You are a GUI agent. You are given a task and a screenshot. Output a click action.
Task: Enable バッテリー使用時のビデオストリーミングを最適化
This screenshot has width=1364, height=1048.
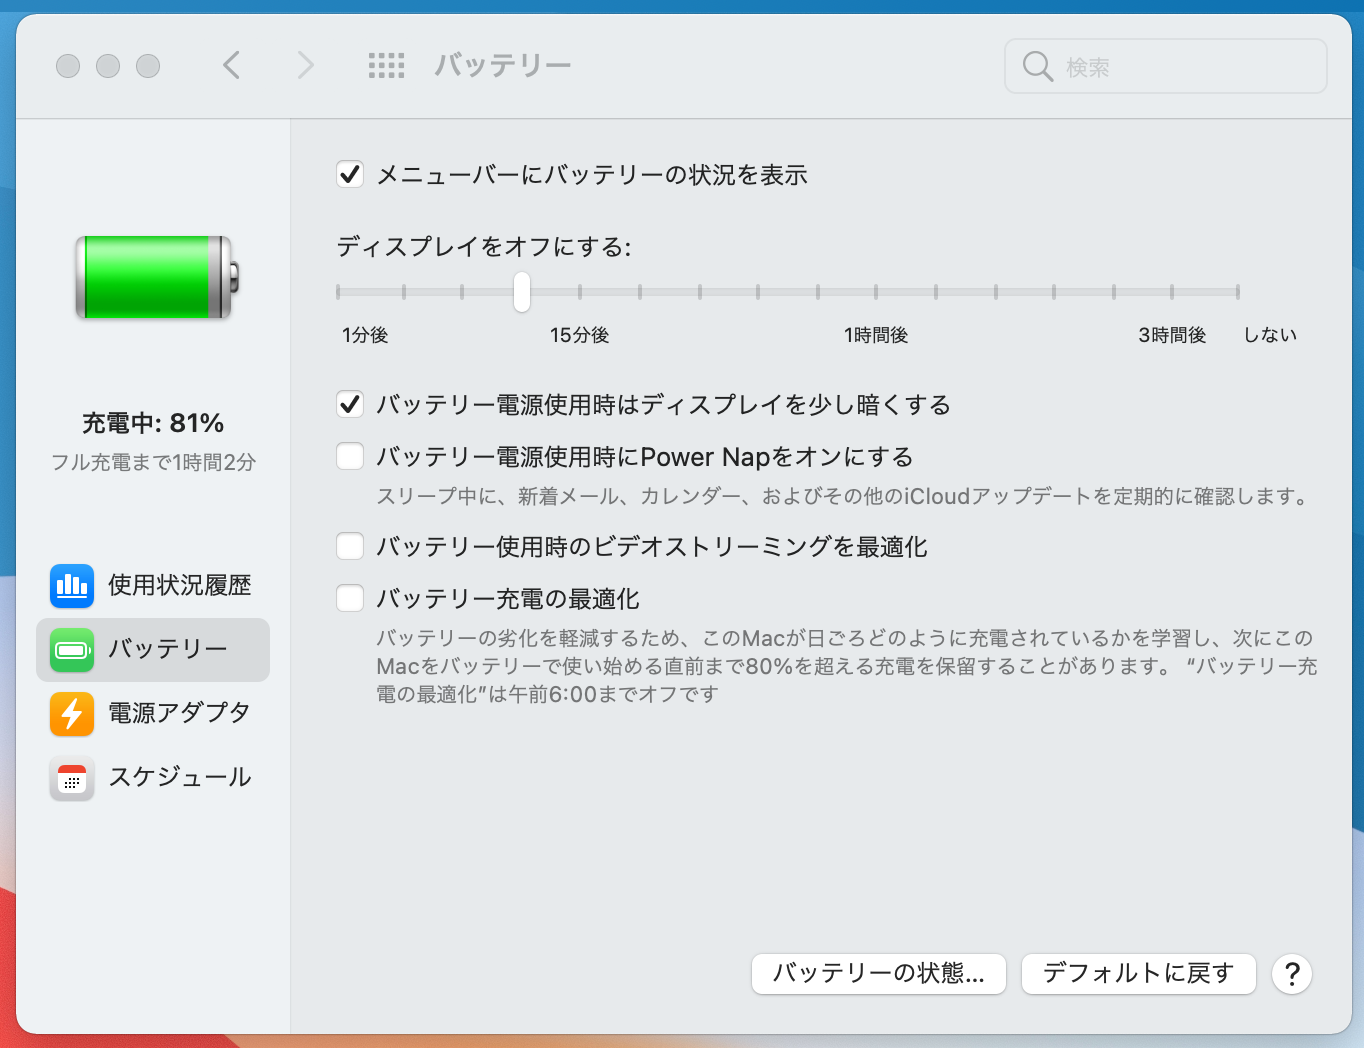click(x=350, y=547)
